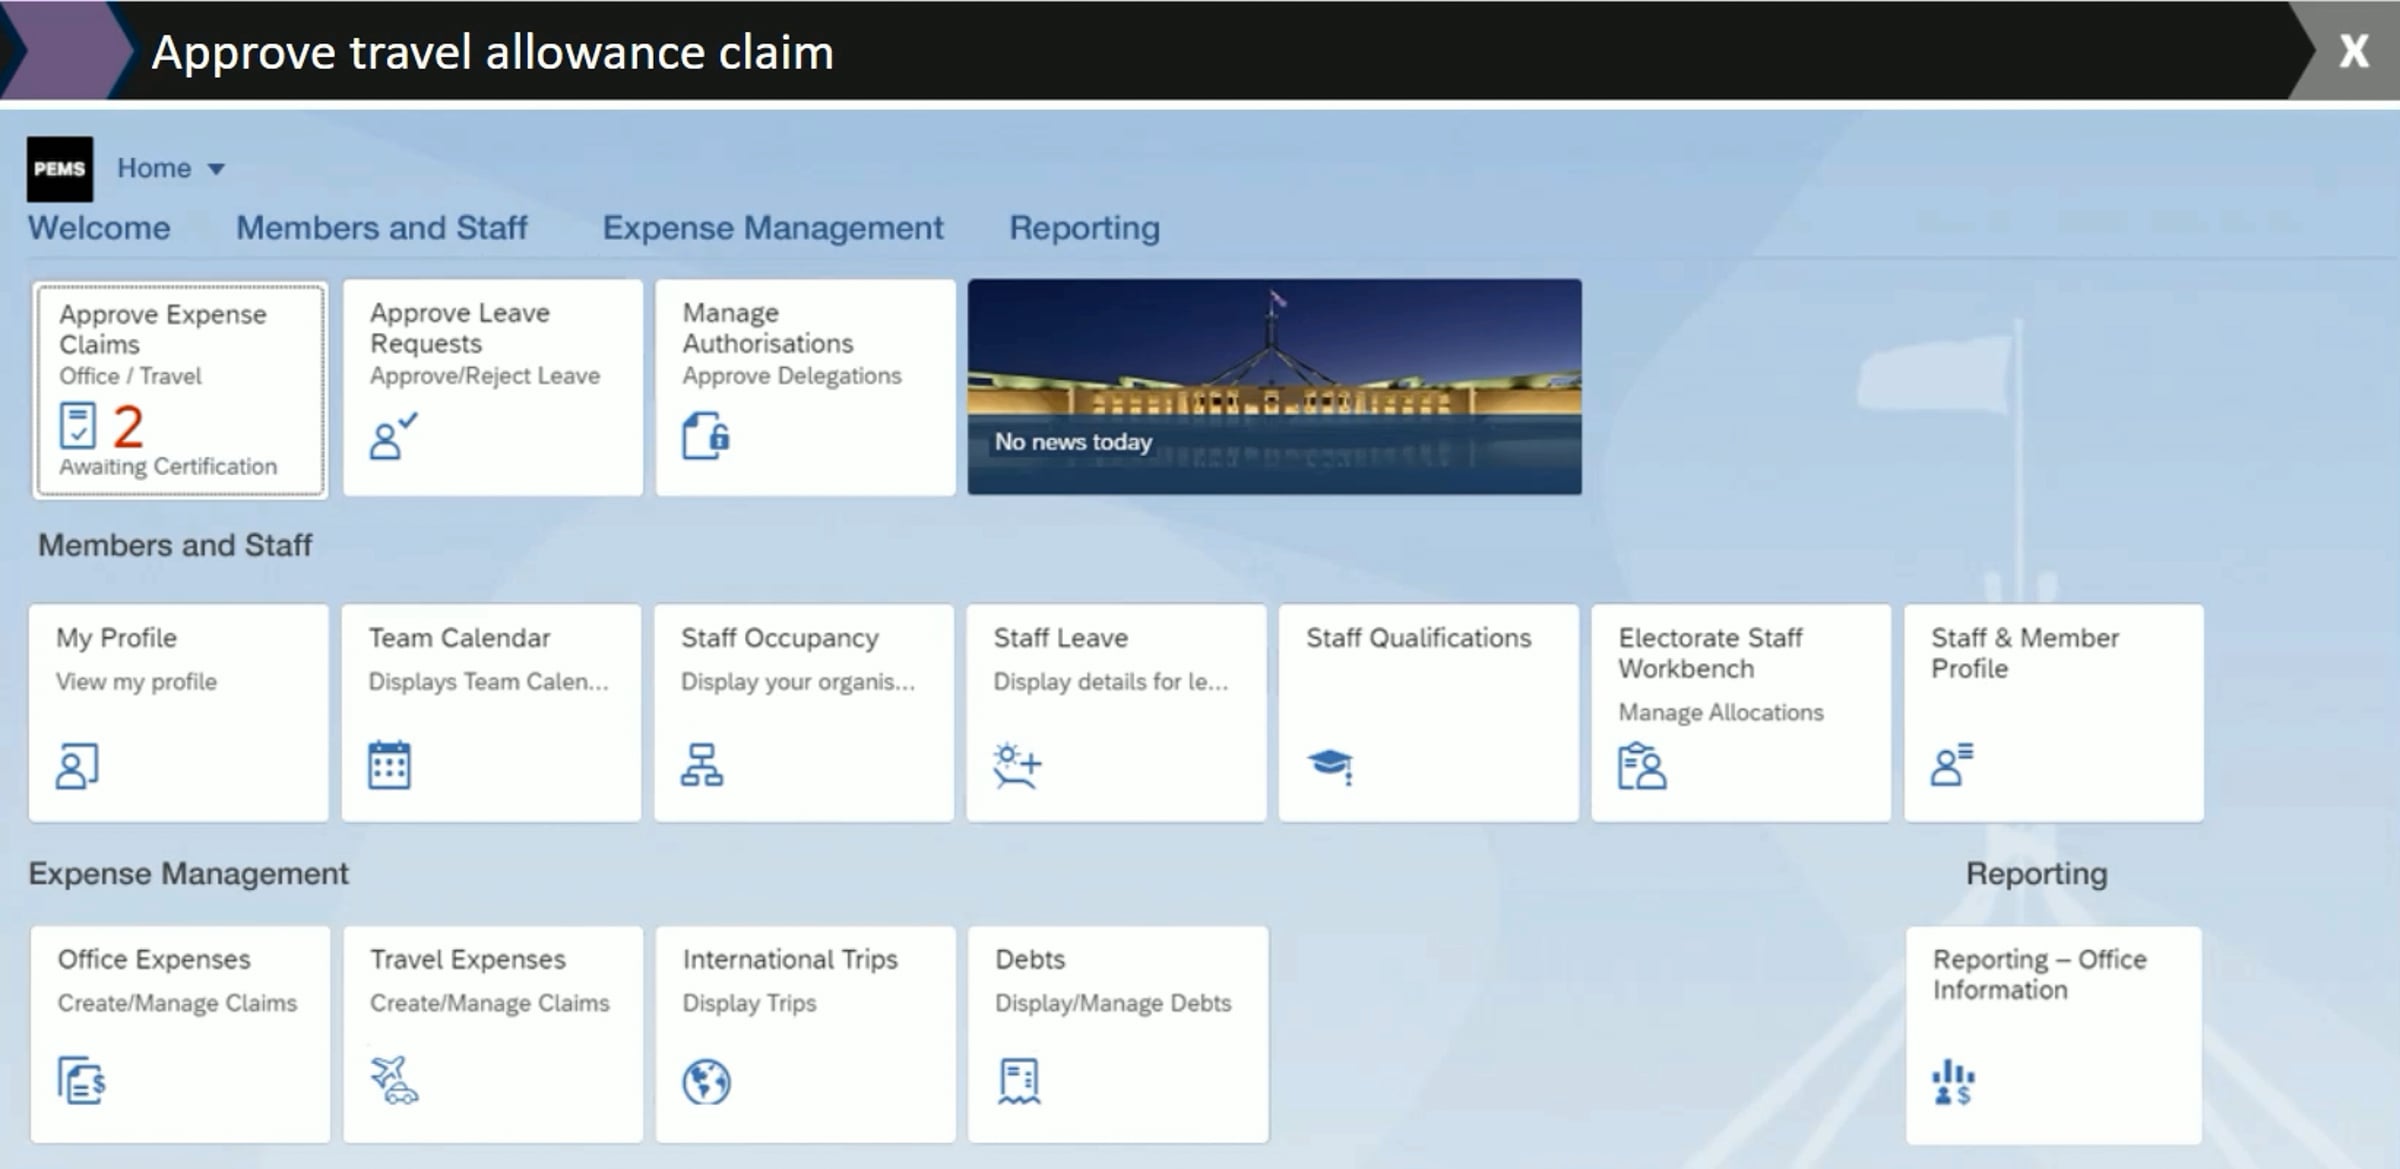Click the No news today image
This screenshot has height=1169, width=2400.
[x=1274, y=386]
